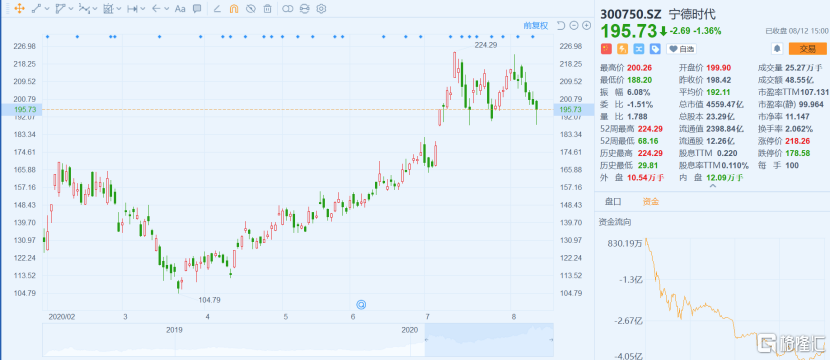Click the orange lightning bolt icon
The image size is (832, 360).
click(622, 49)
